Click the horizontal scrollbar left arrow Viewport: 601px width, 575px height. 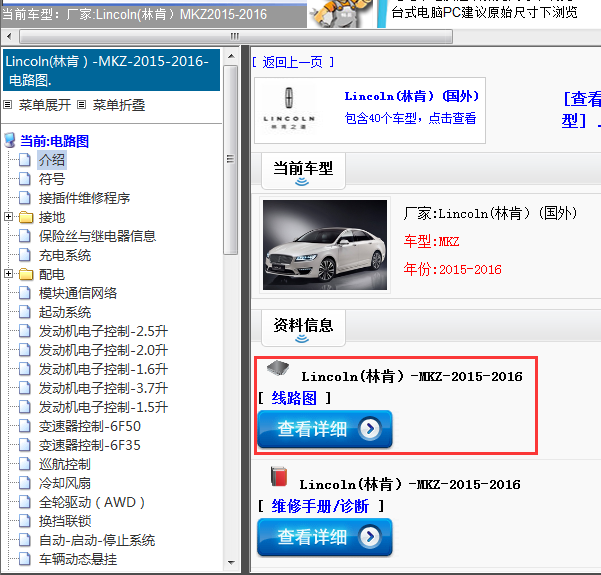pyautogui.click(x=9, y=37)
